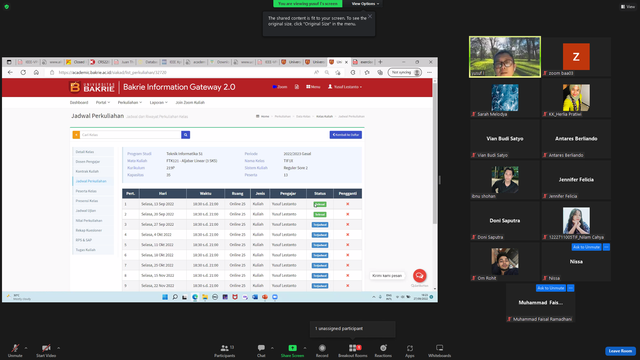Open the Menu grid in the header
640x360 pixels.
coord(313,87)
